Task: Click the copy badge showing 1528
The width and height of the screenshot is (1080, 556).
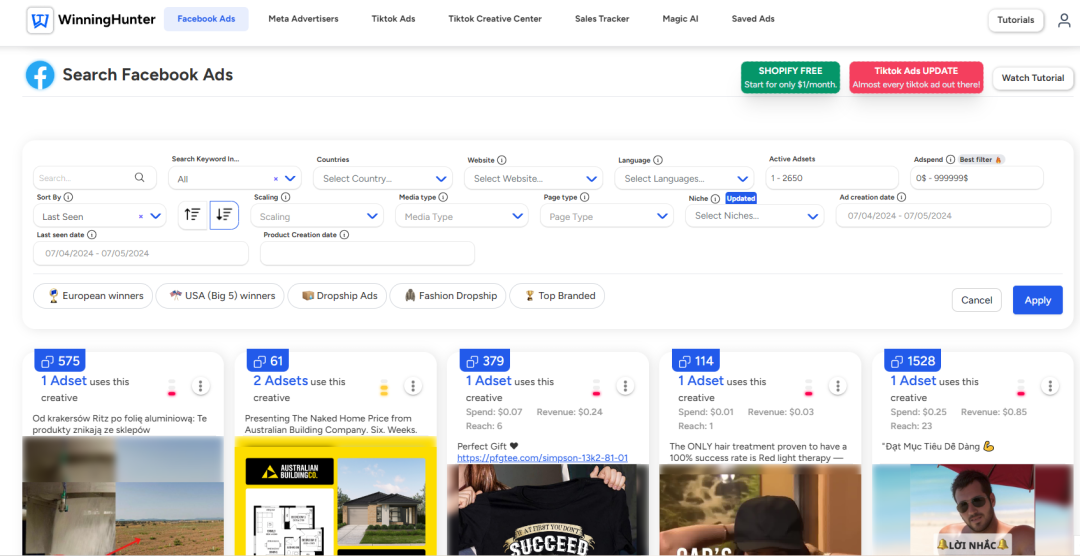Action: coord(915,361)
